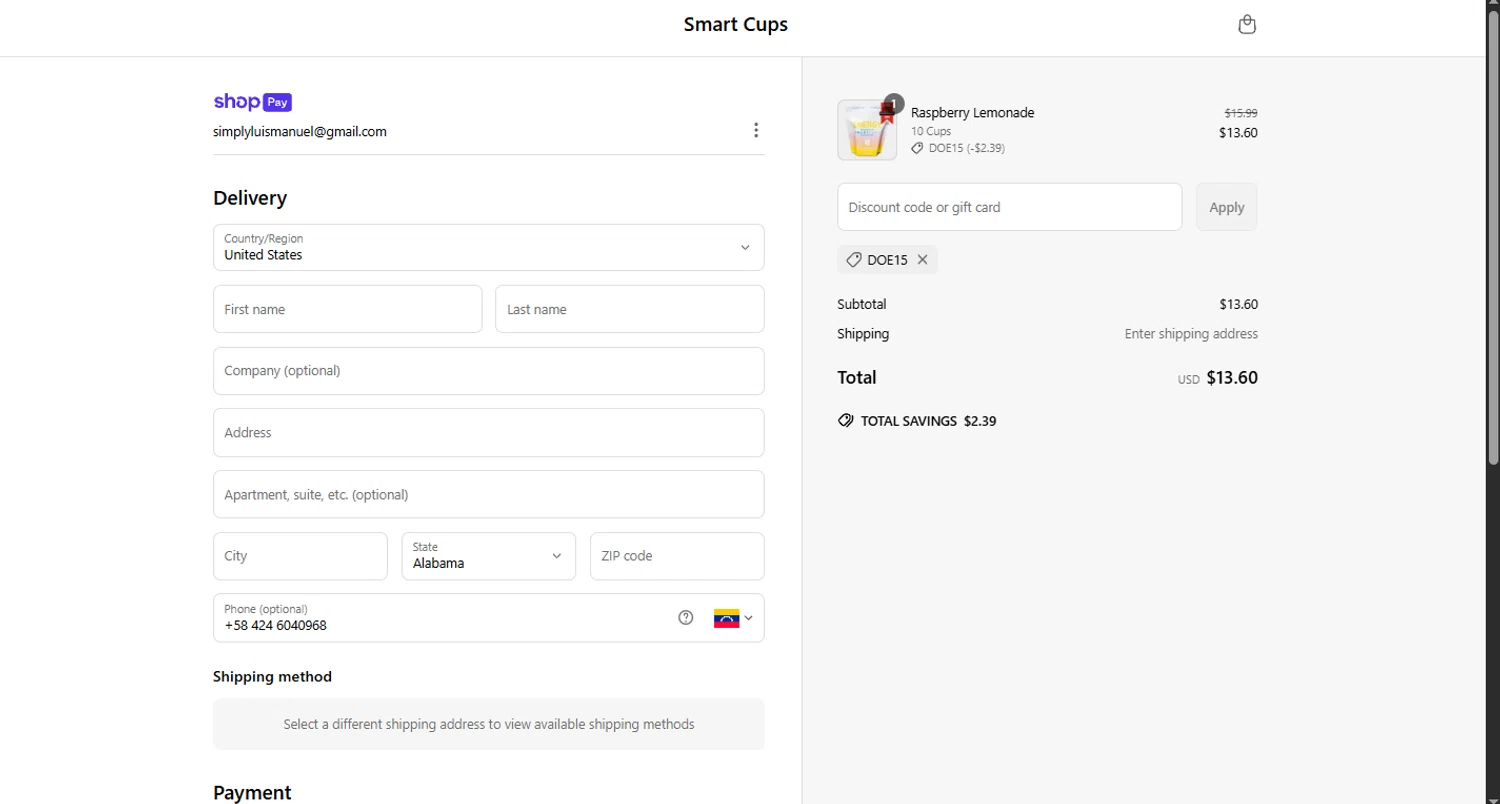Click the "10 Cups" variant text
Viewport: 1500px width, 804px height.
931,131
